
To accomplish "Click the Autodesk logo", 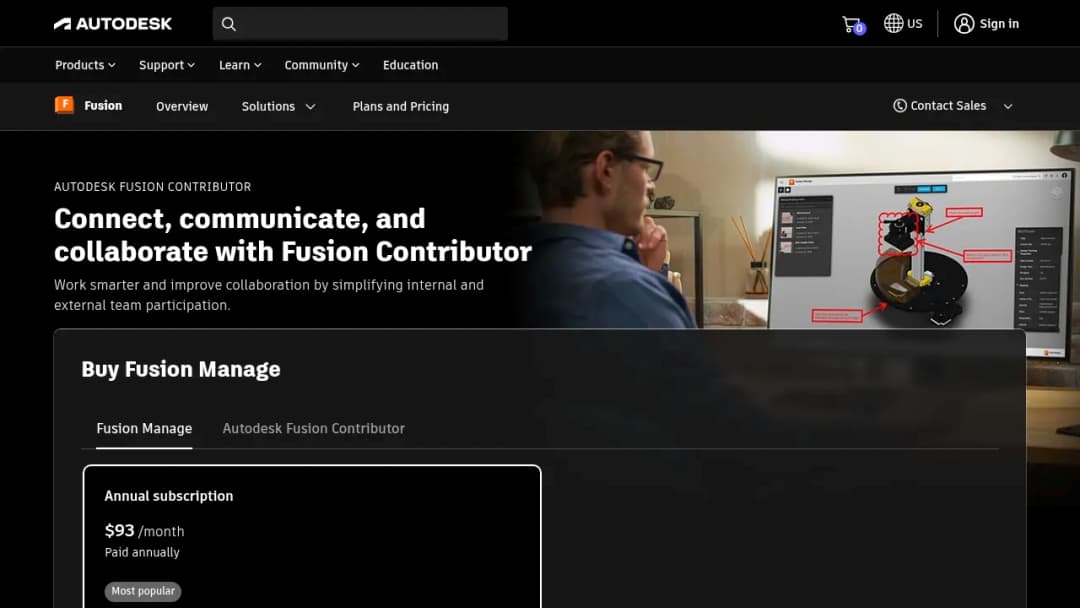I will coord(113,23).
